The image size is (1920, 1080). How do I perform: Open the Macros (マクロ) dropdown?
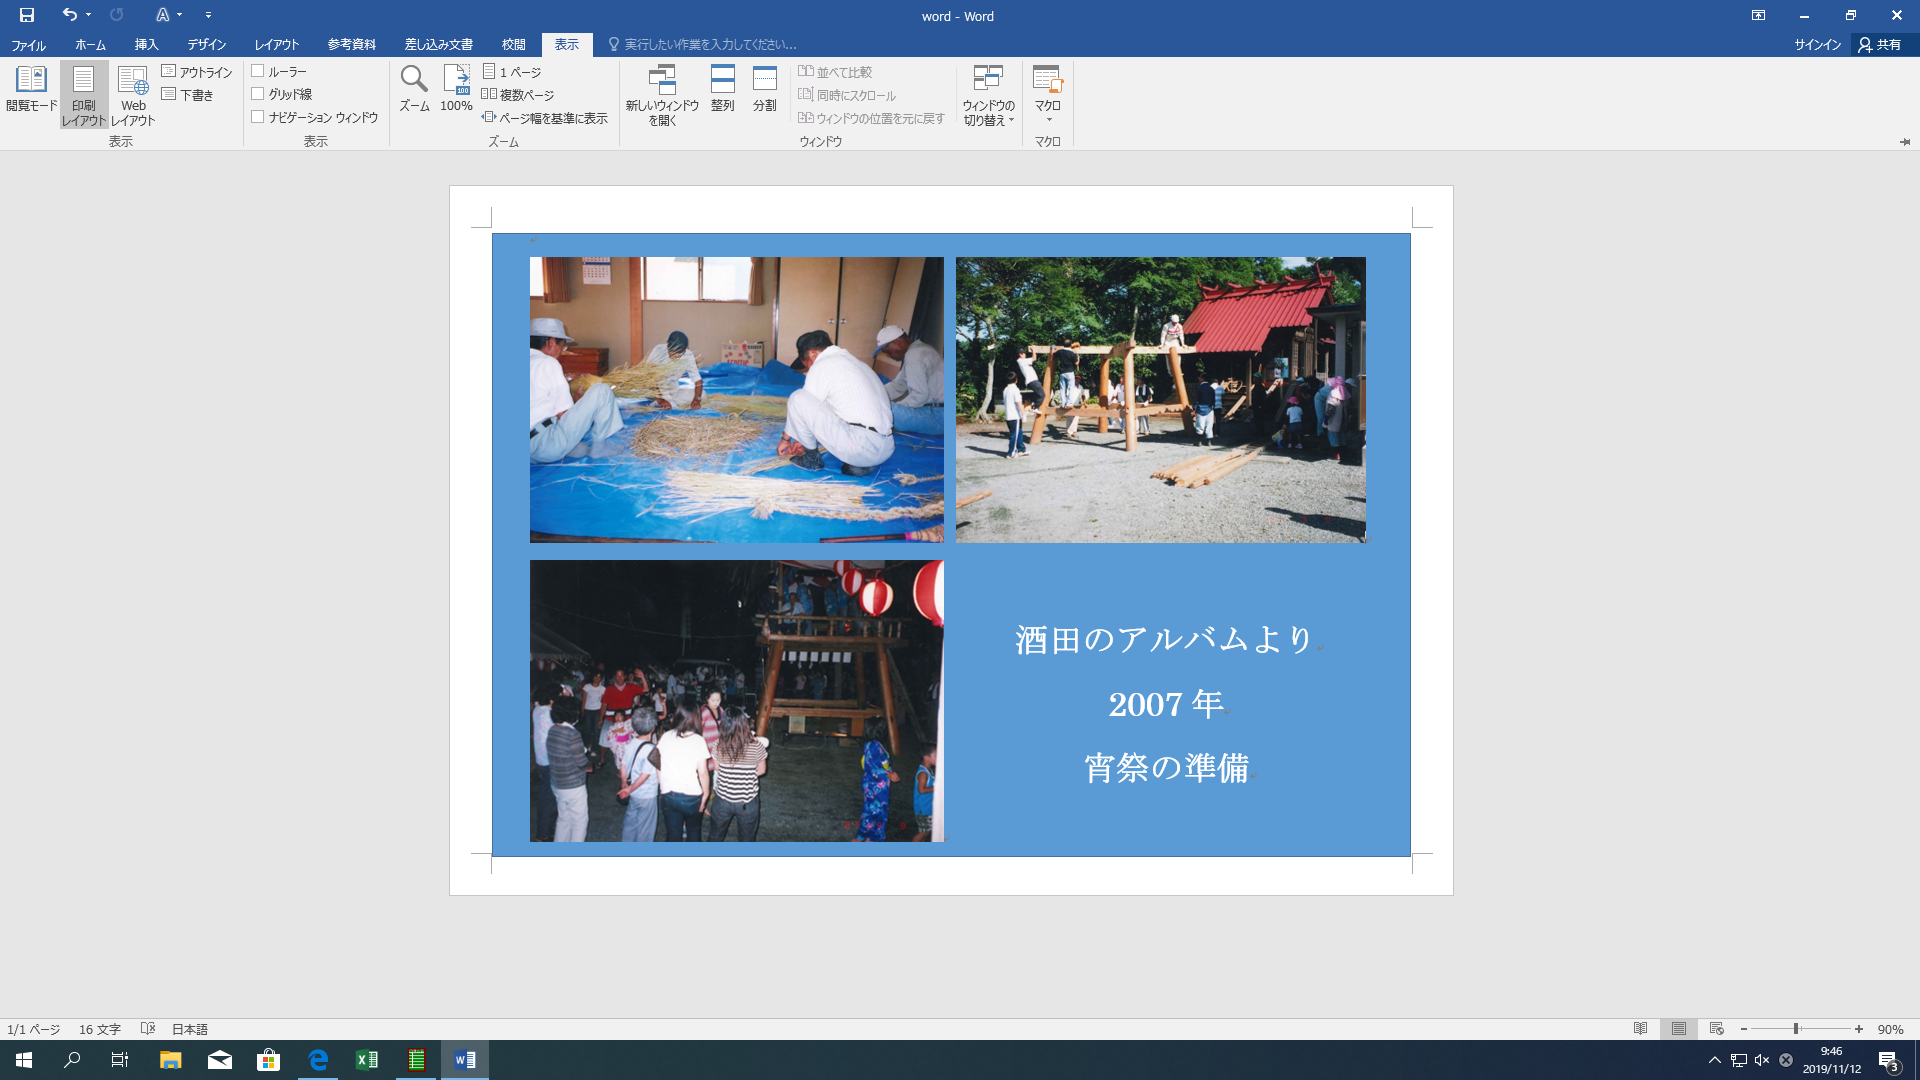pos(1047,95)
